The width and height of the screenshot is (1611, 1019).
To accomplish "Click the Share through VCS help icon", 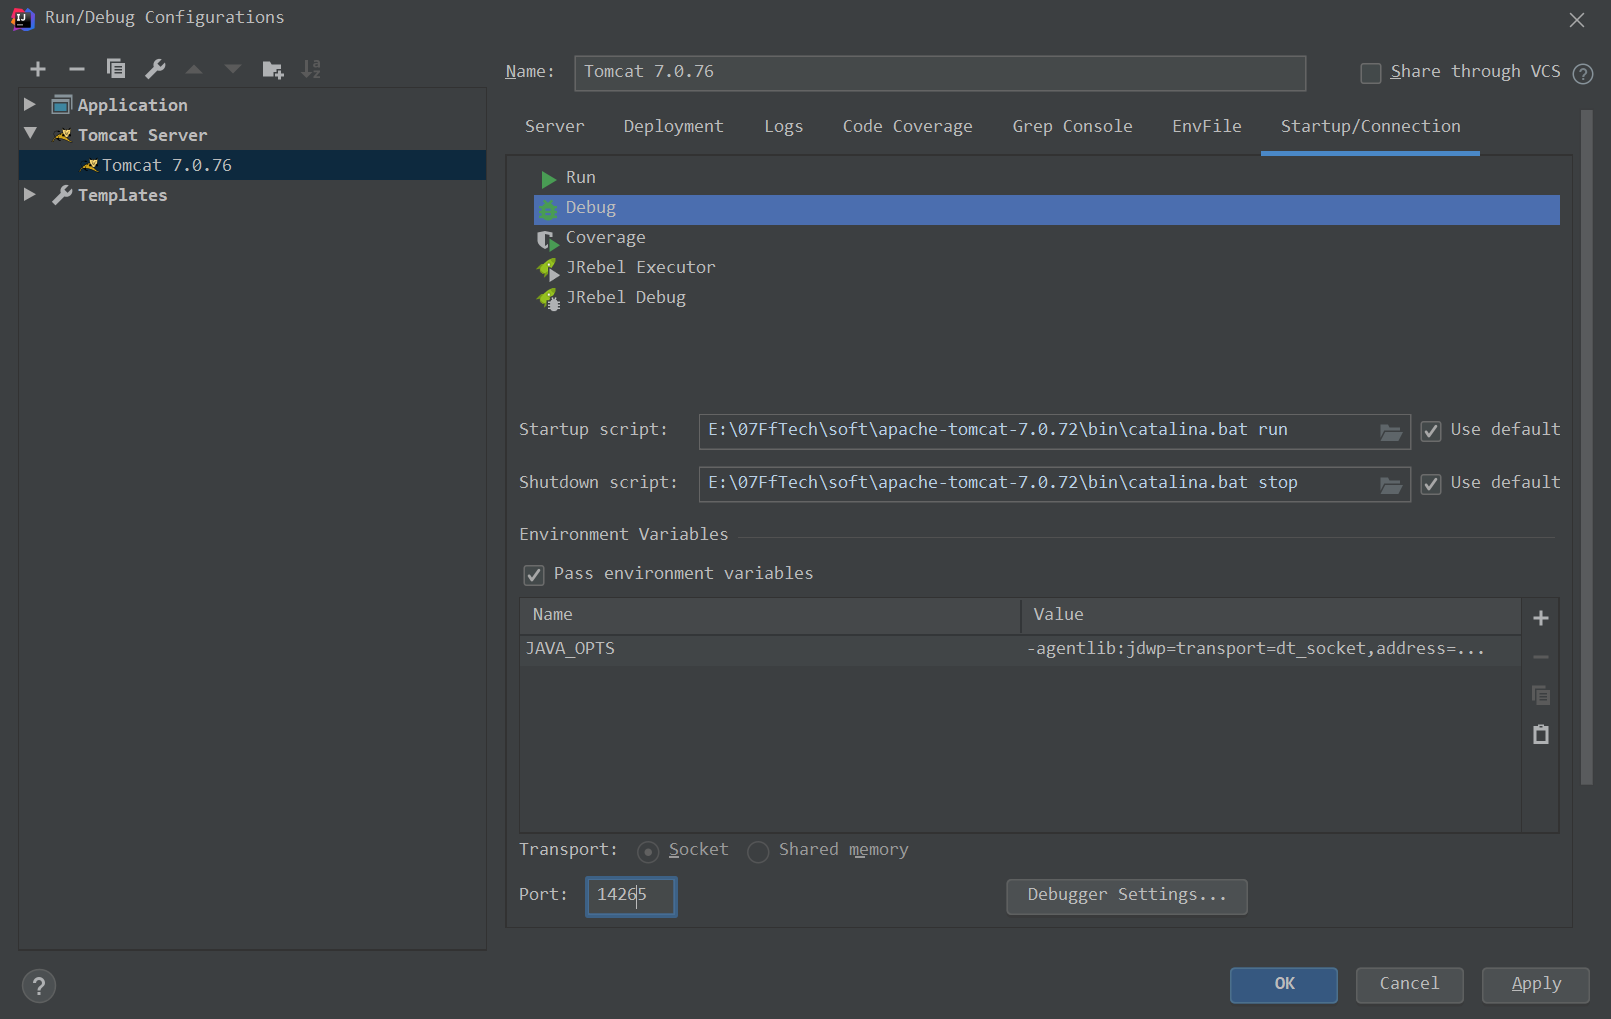I will (x=1583, y=73).
